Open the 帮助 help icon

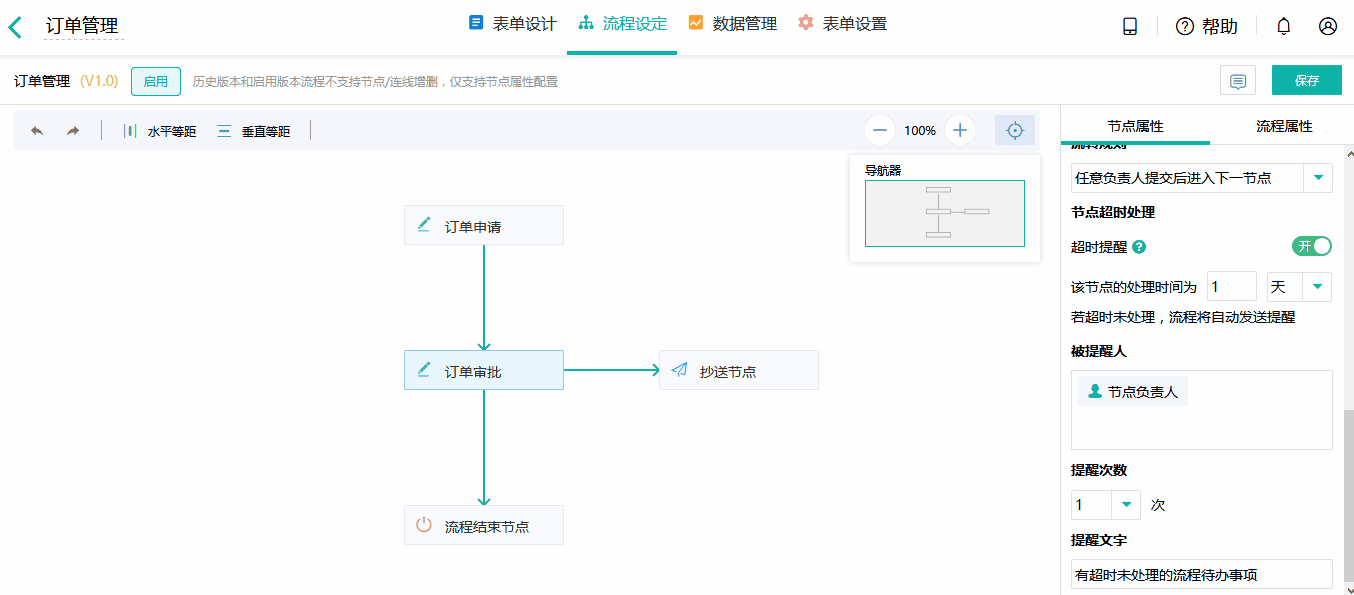click(x=1185, y=27)
